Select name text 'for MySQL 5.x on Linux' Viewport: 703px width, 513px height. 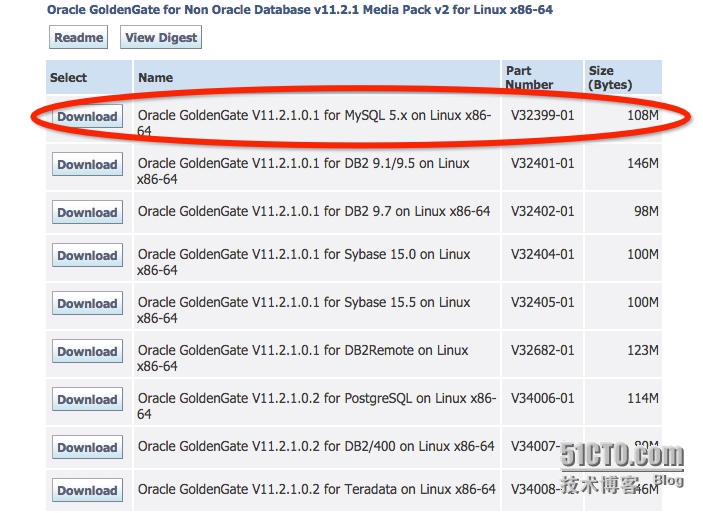point(393,115)
